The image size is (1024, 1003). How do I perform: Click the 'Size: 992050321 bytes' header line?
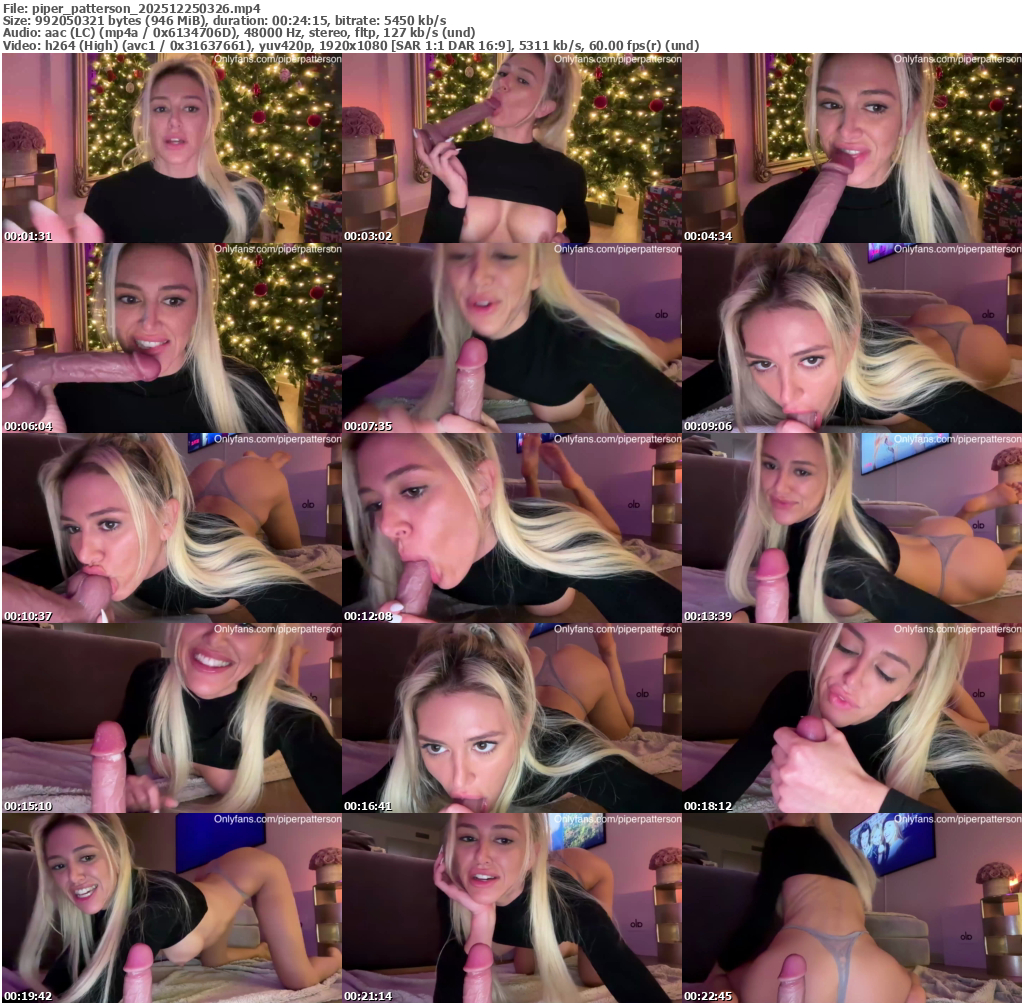[225, 20]
